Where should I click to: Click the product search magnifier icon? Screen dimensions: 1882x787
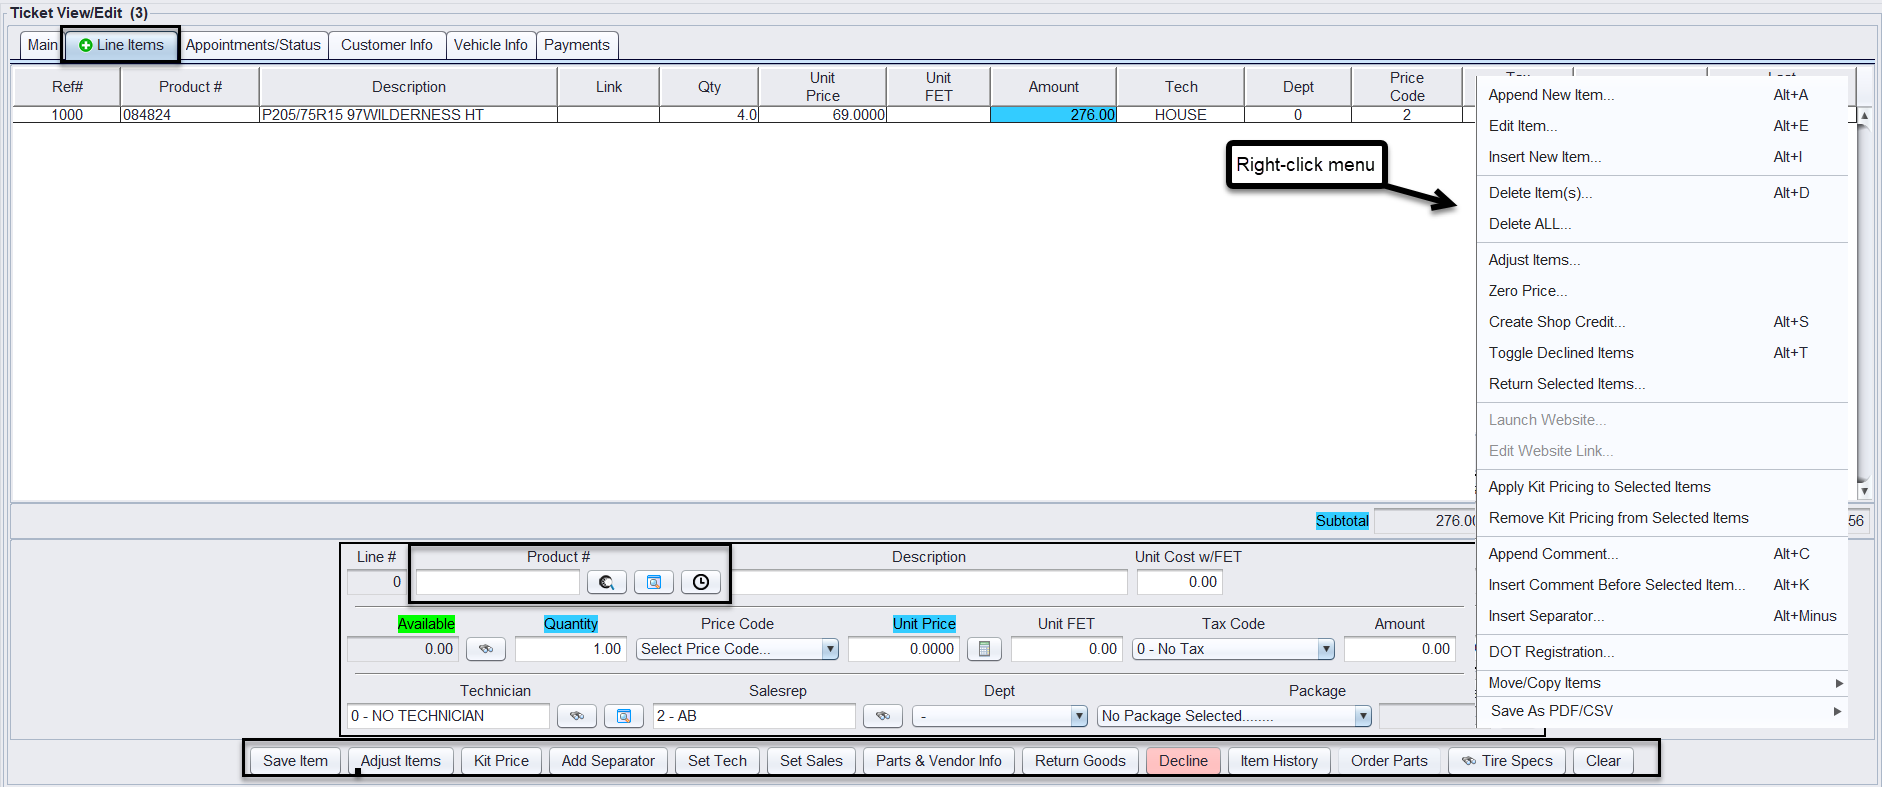coord(606,582)
